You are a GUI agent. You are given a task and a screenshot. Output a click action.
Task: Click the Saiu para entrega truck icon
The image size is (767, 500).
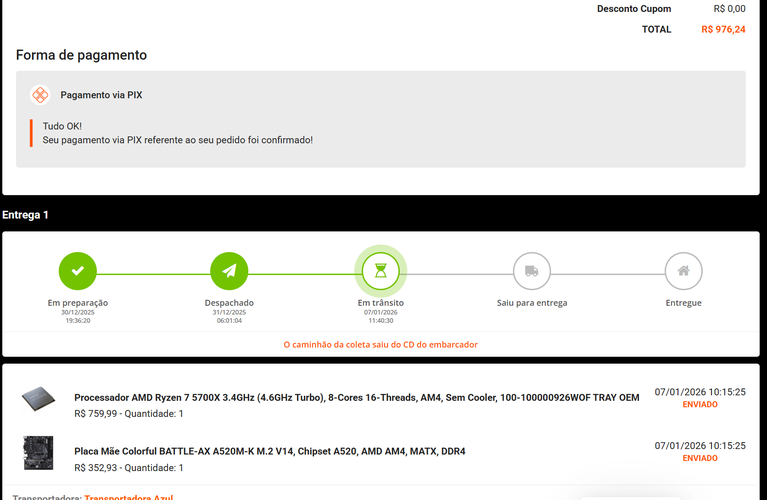532,271
